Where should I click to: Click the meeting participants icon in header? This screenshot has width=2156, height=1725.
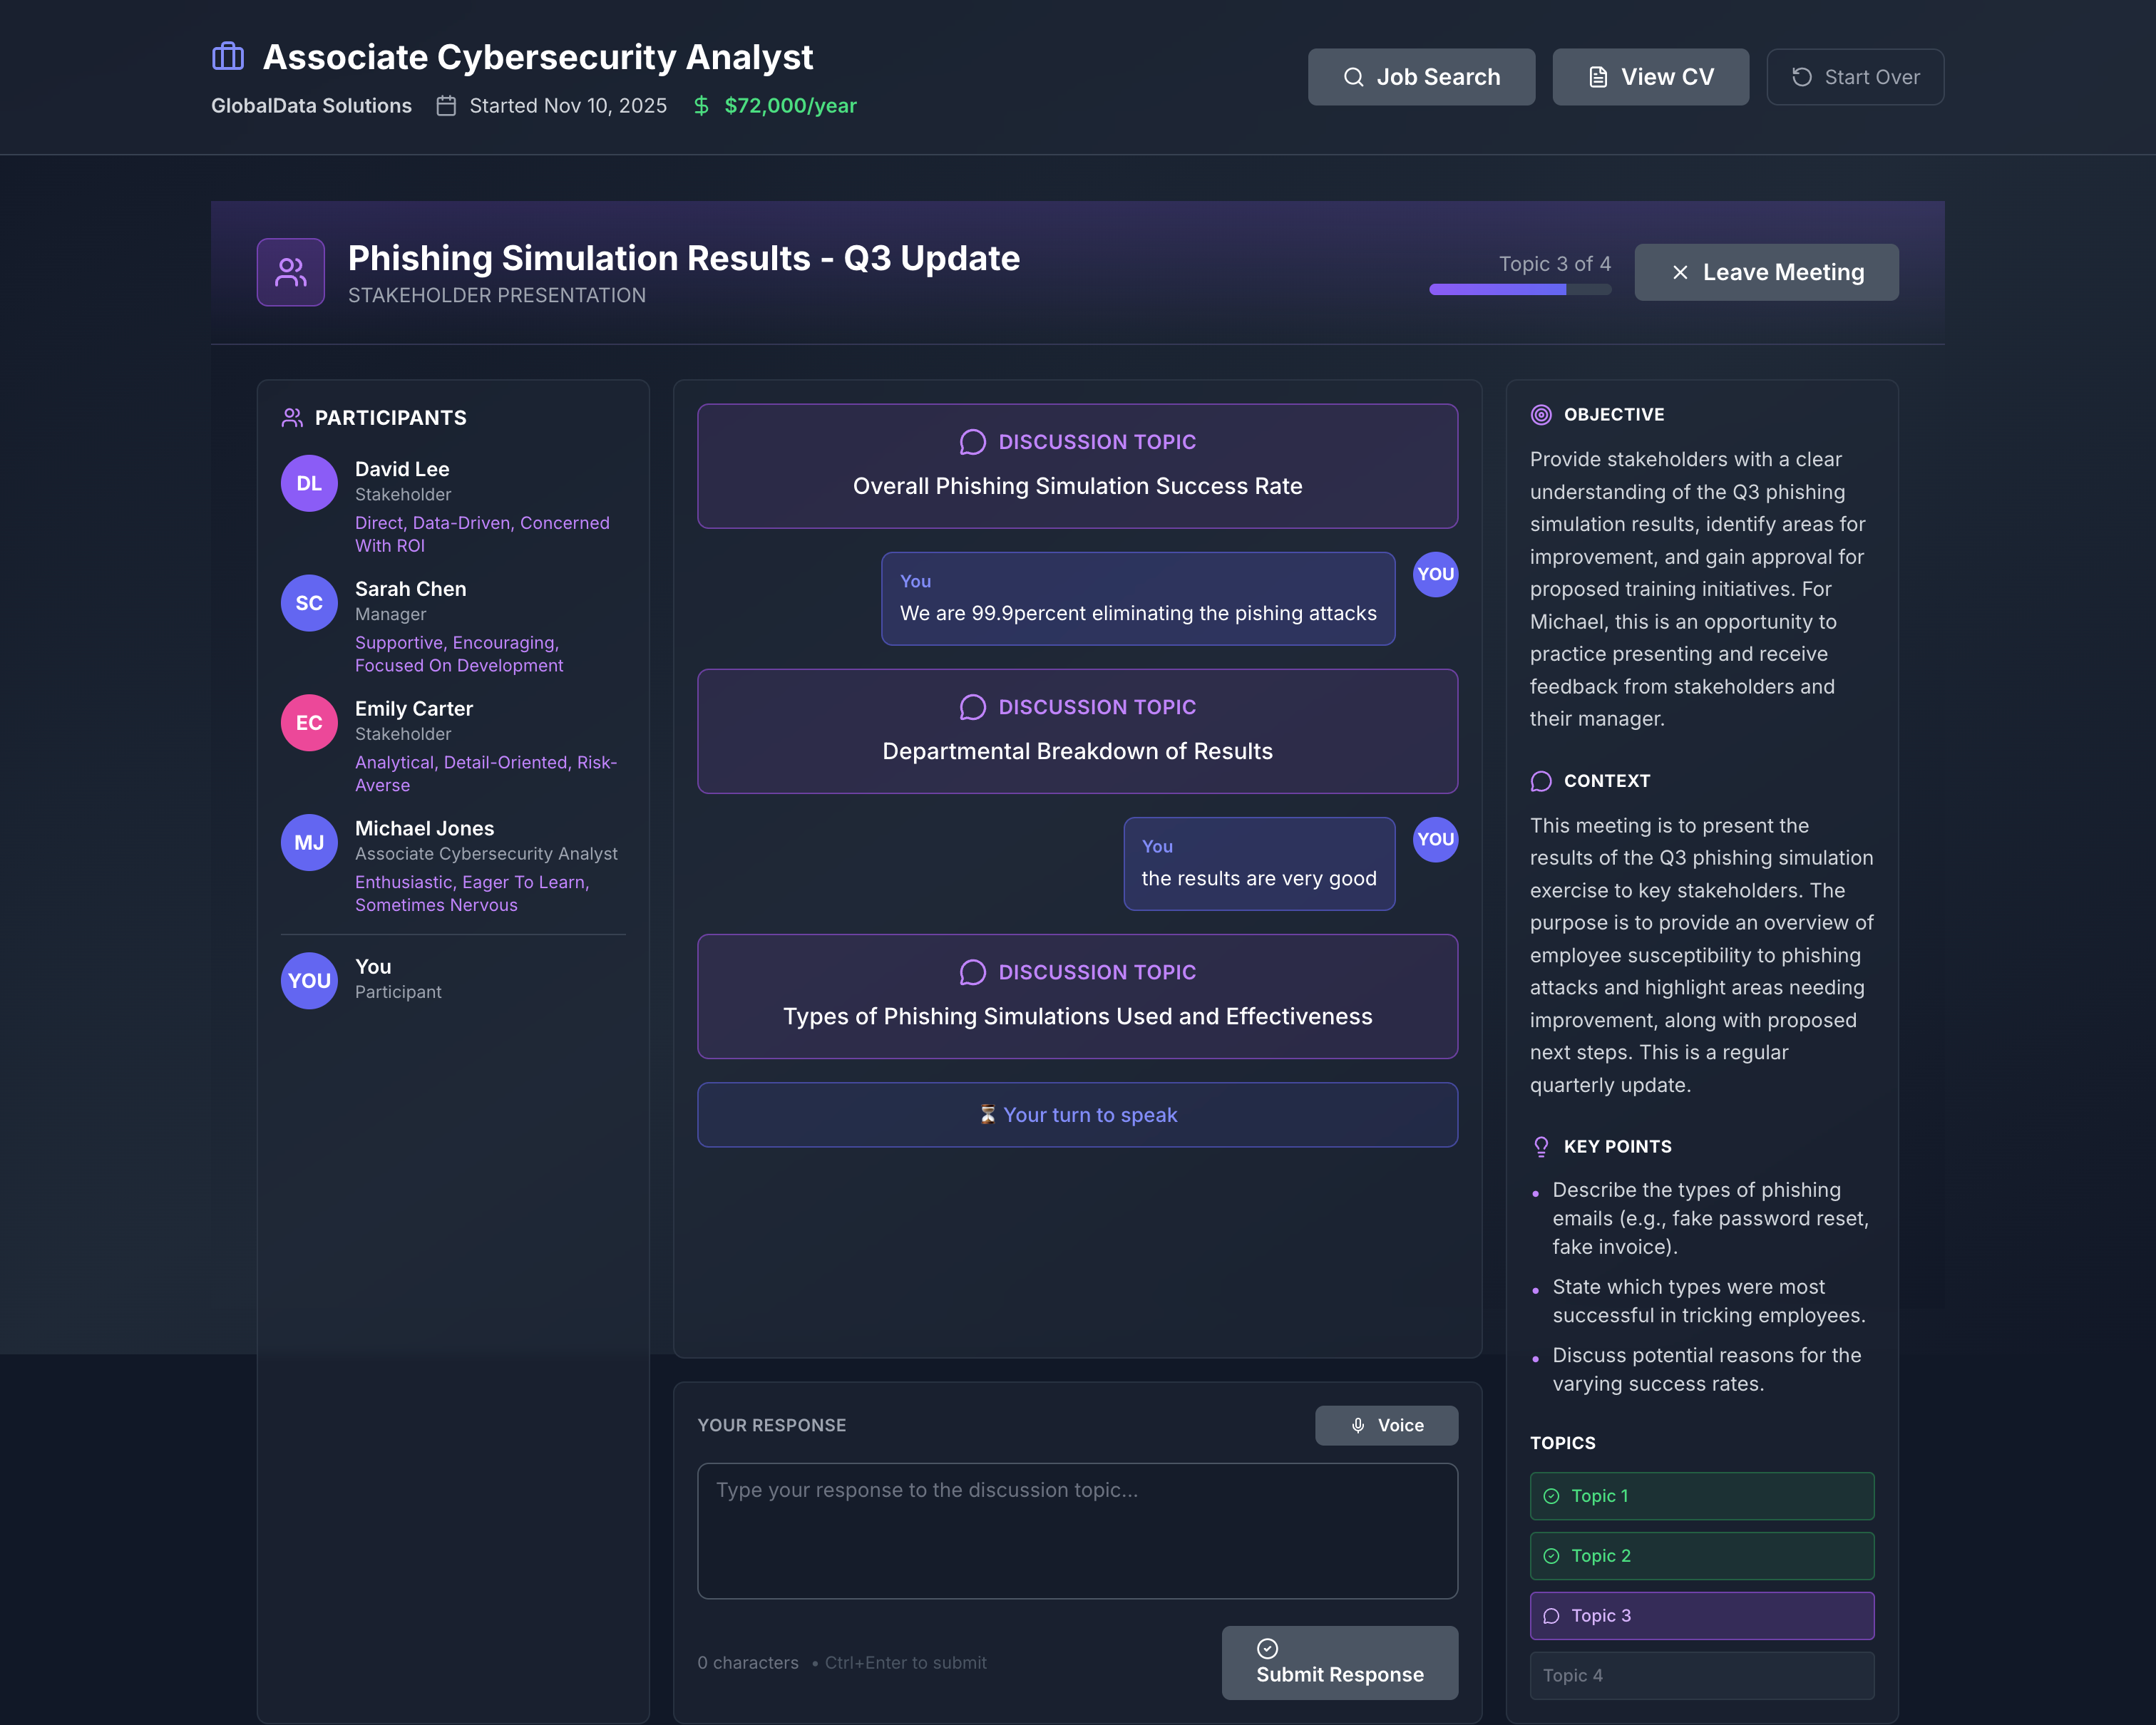[290, 272]
